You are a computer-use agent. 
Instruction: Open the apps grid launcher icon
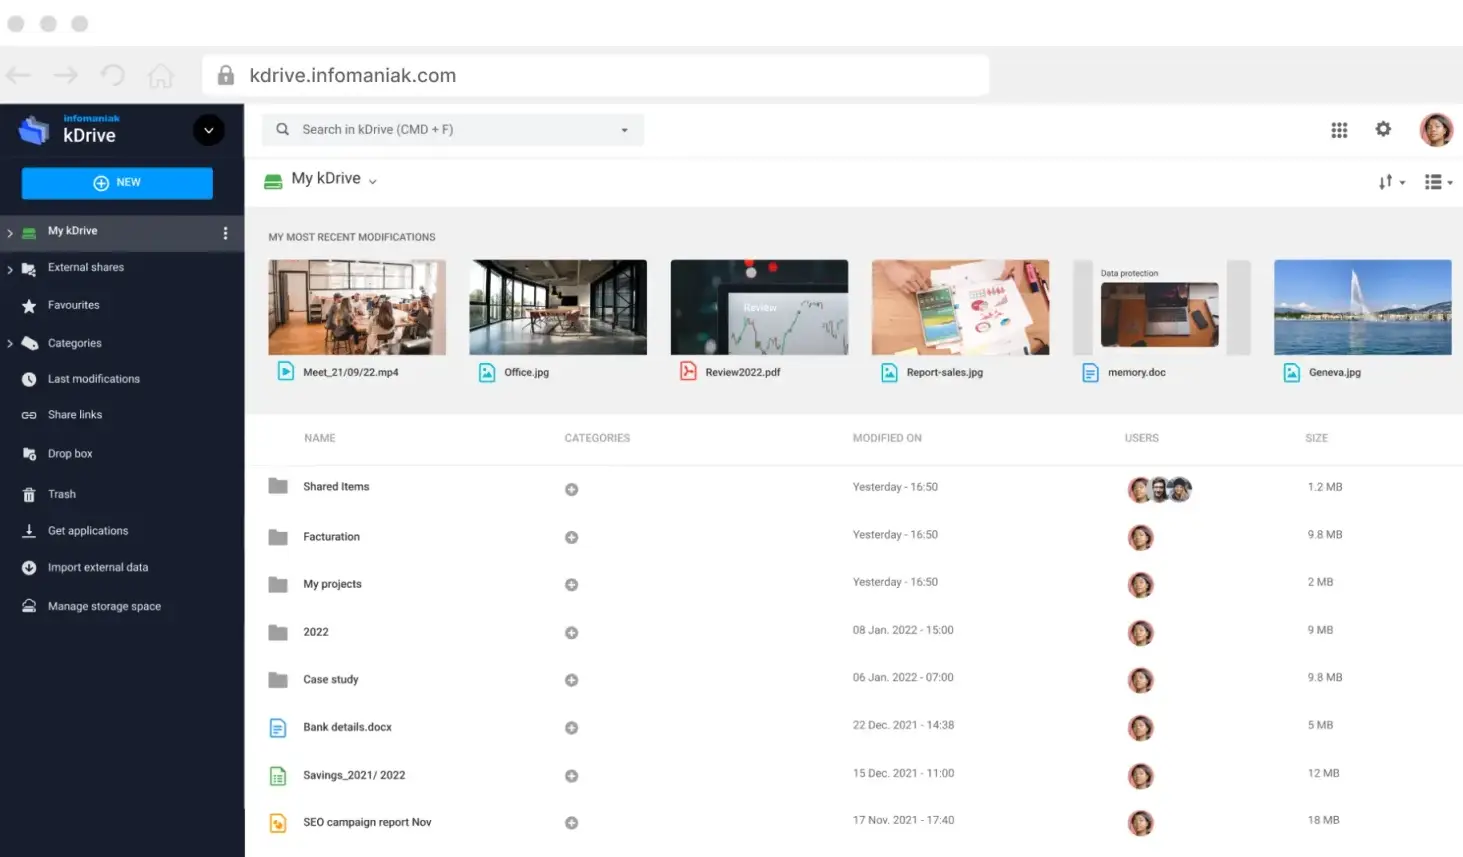click(1339, 130)
